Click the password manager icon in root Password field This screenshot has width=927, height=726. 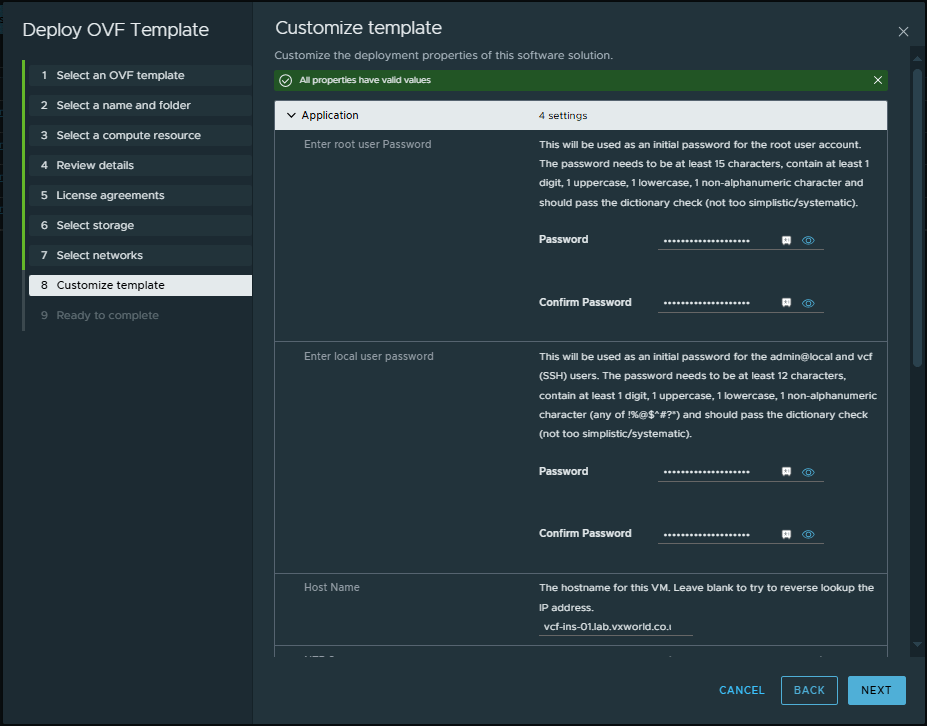tap(787, 241)
